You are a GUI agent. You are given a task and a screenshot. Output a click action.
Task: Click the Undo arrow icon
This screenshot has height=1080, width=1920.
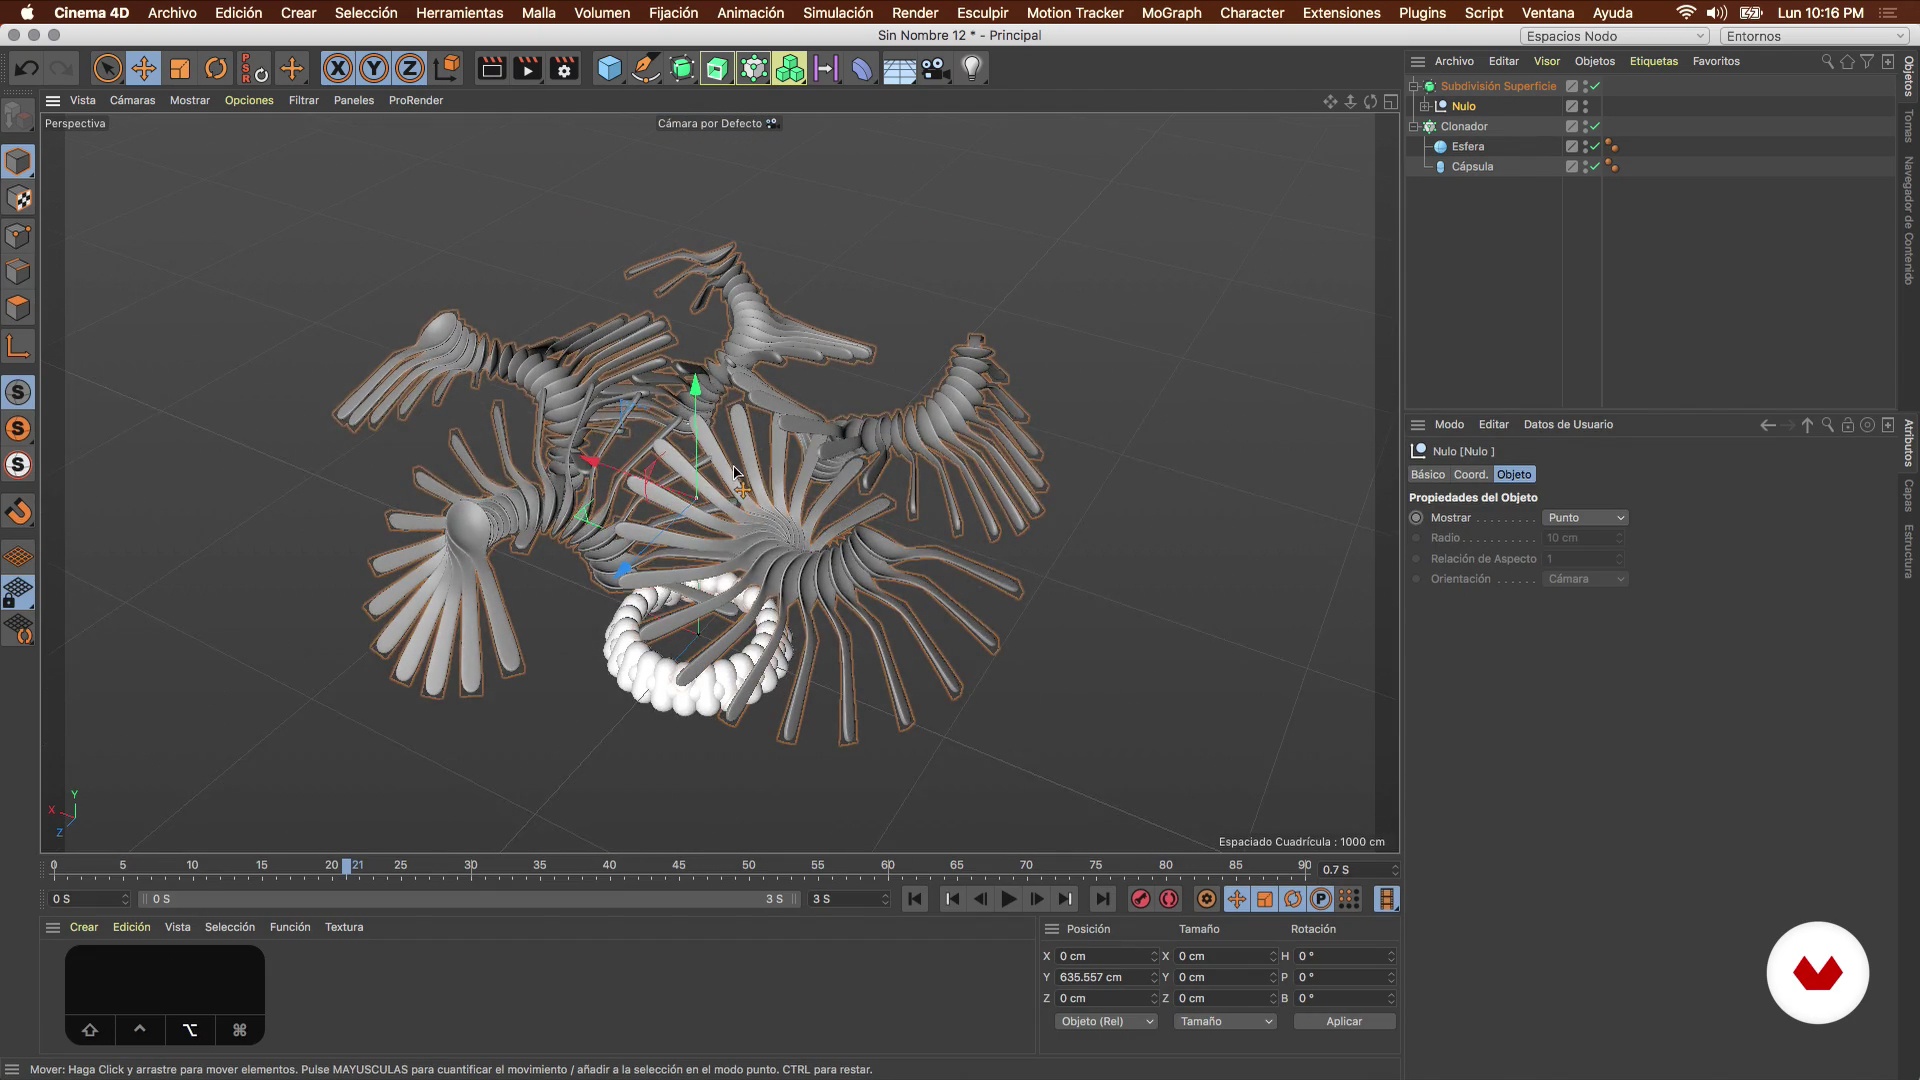[x=26, y=69]
